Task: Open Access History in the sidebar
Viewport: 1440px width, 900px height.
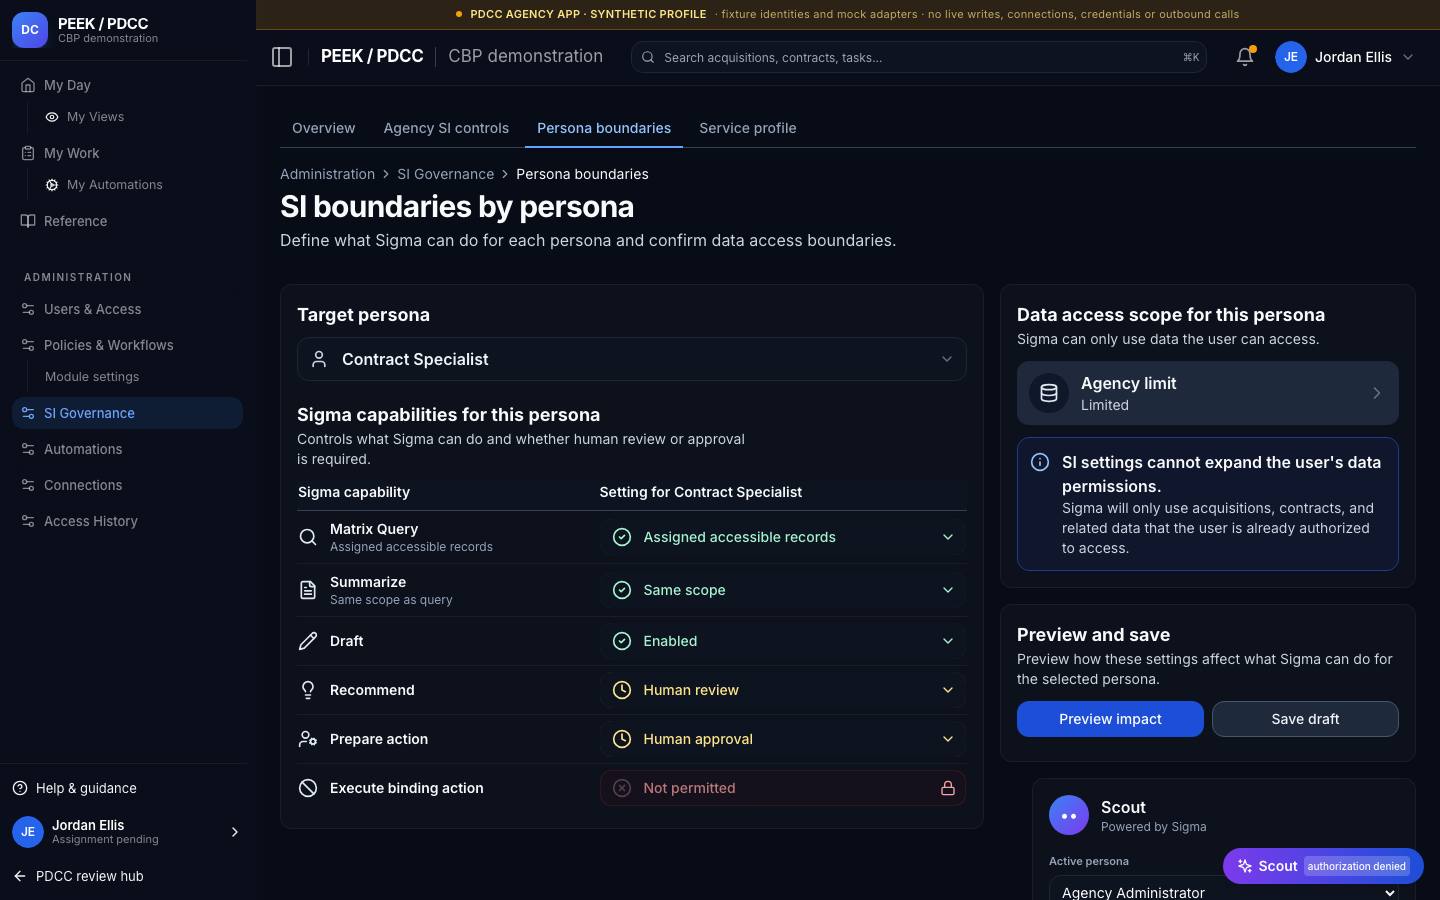Action: click(127, 521)
